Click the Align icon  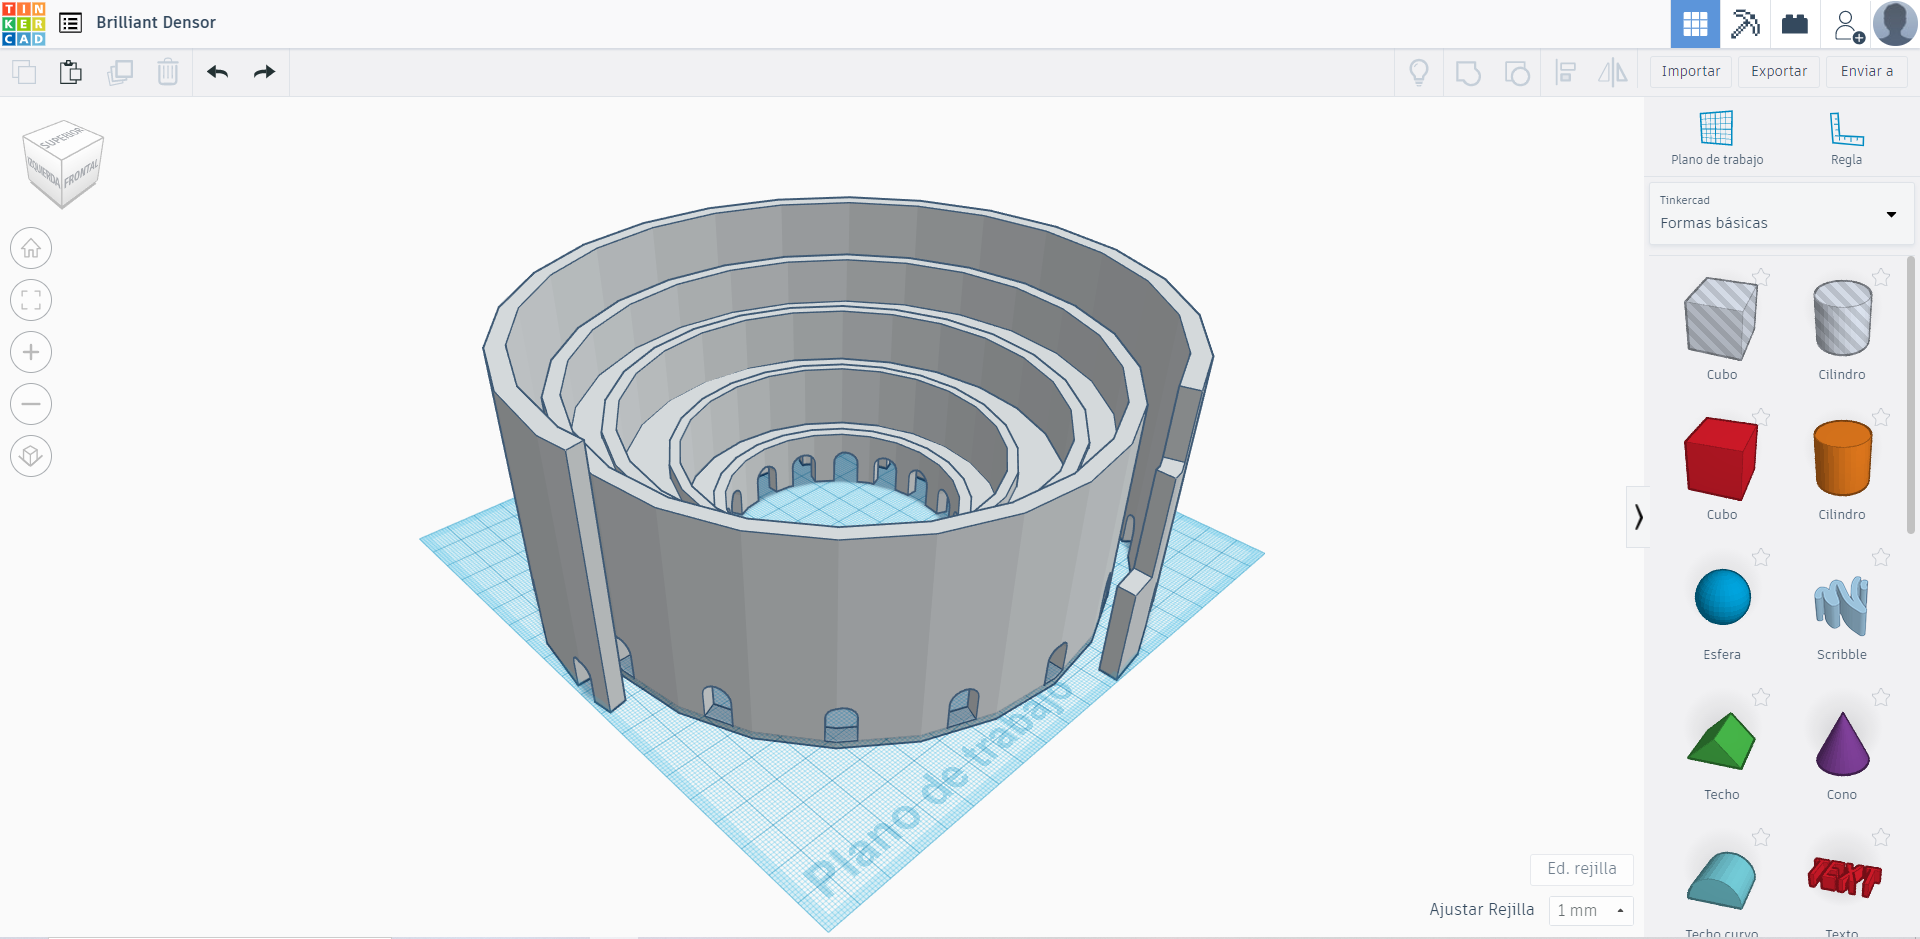click(x=1566, y=72)
